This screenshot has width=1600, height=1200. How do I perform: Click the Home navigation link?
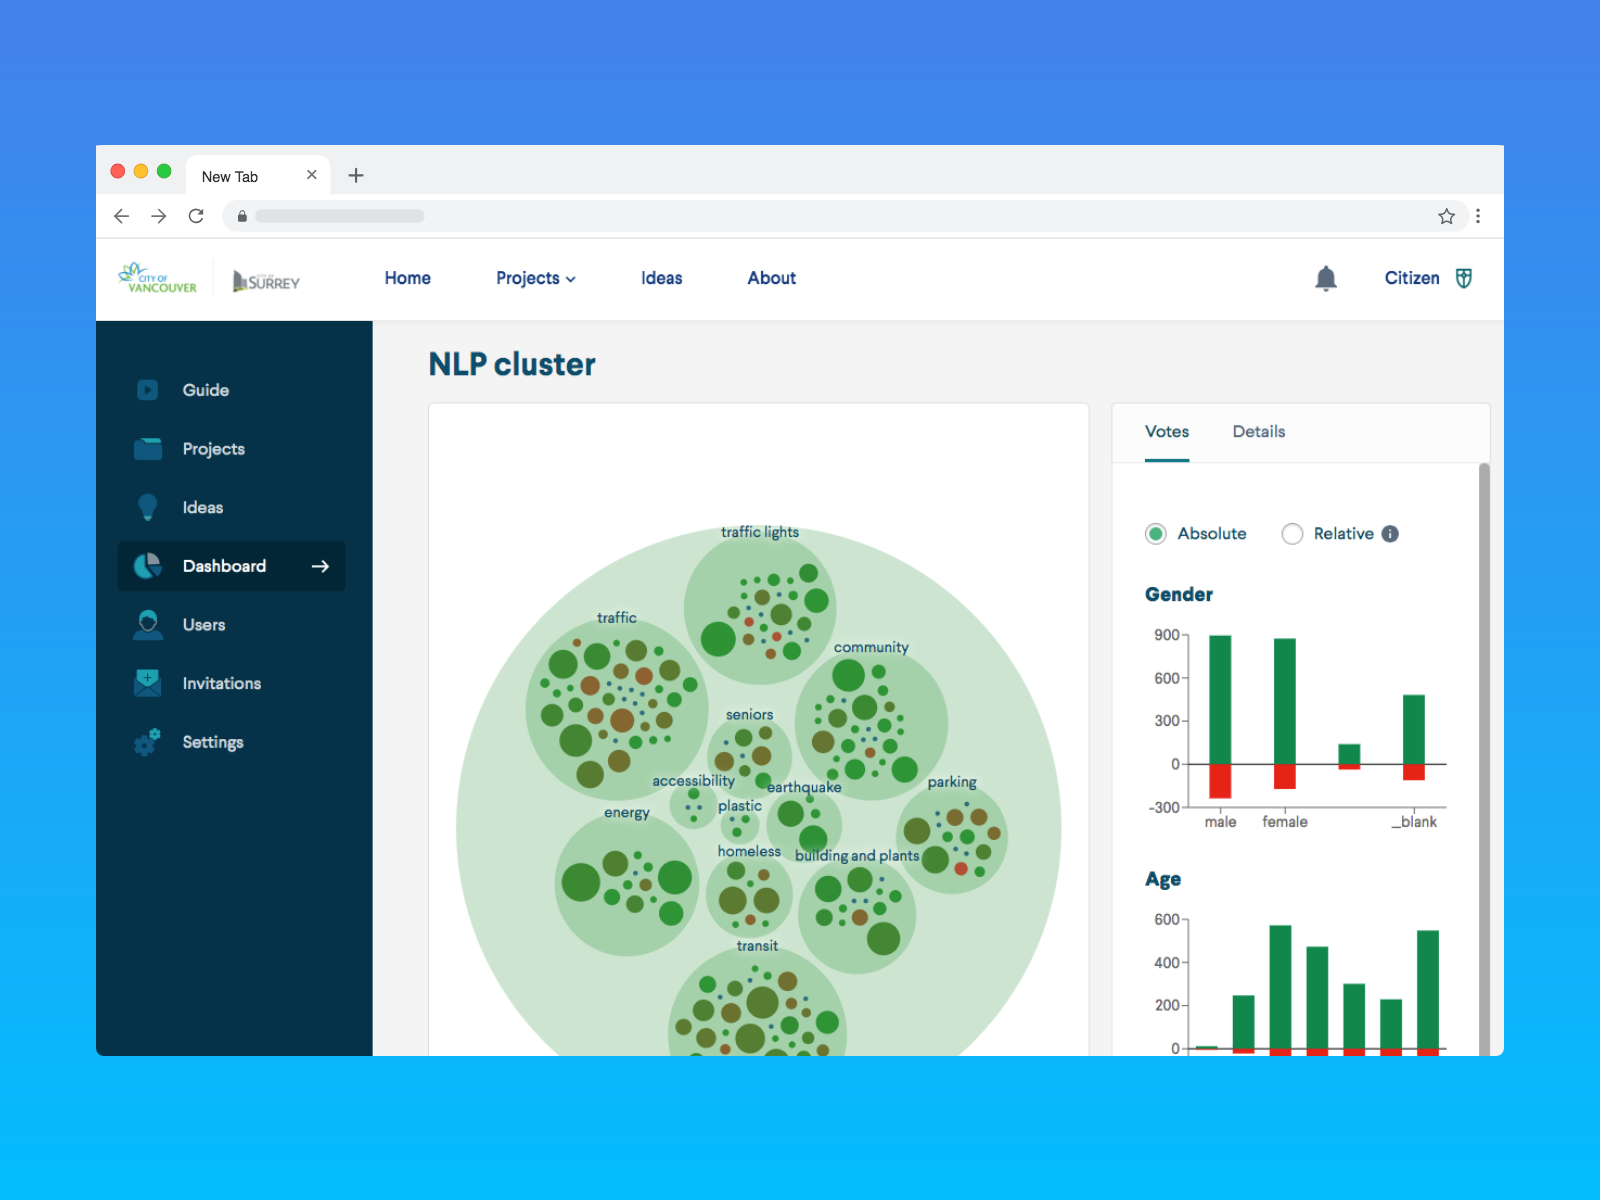coord(407,279)
